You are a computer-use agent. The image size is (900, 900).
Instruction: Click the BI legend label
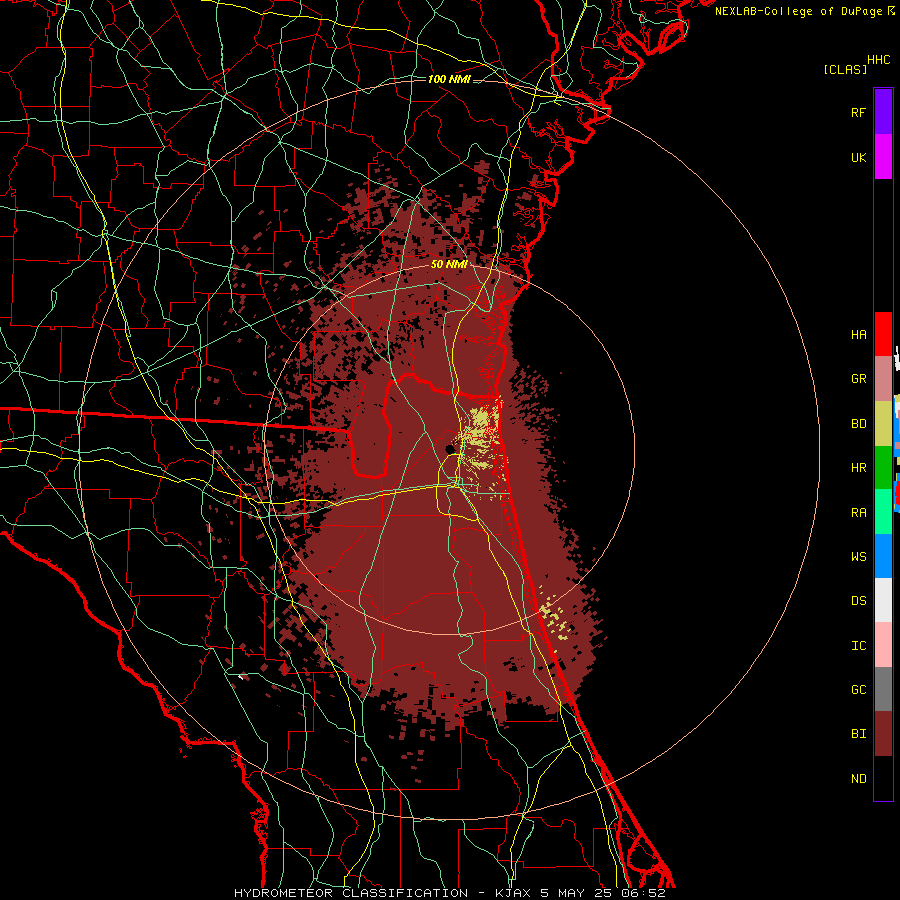[x=858, y=734]
